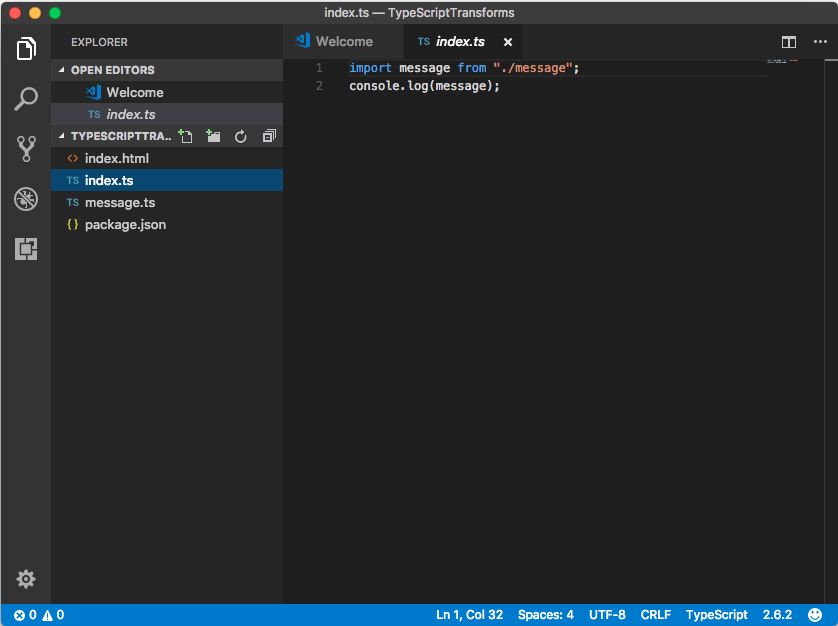Viewport: 838px width, 626px height.
Task: Change file encoding via UTF-8
Action: click(x=607, y=615)
